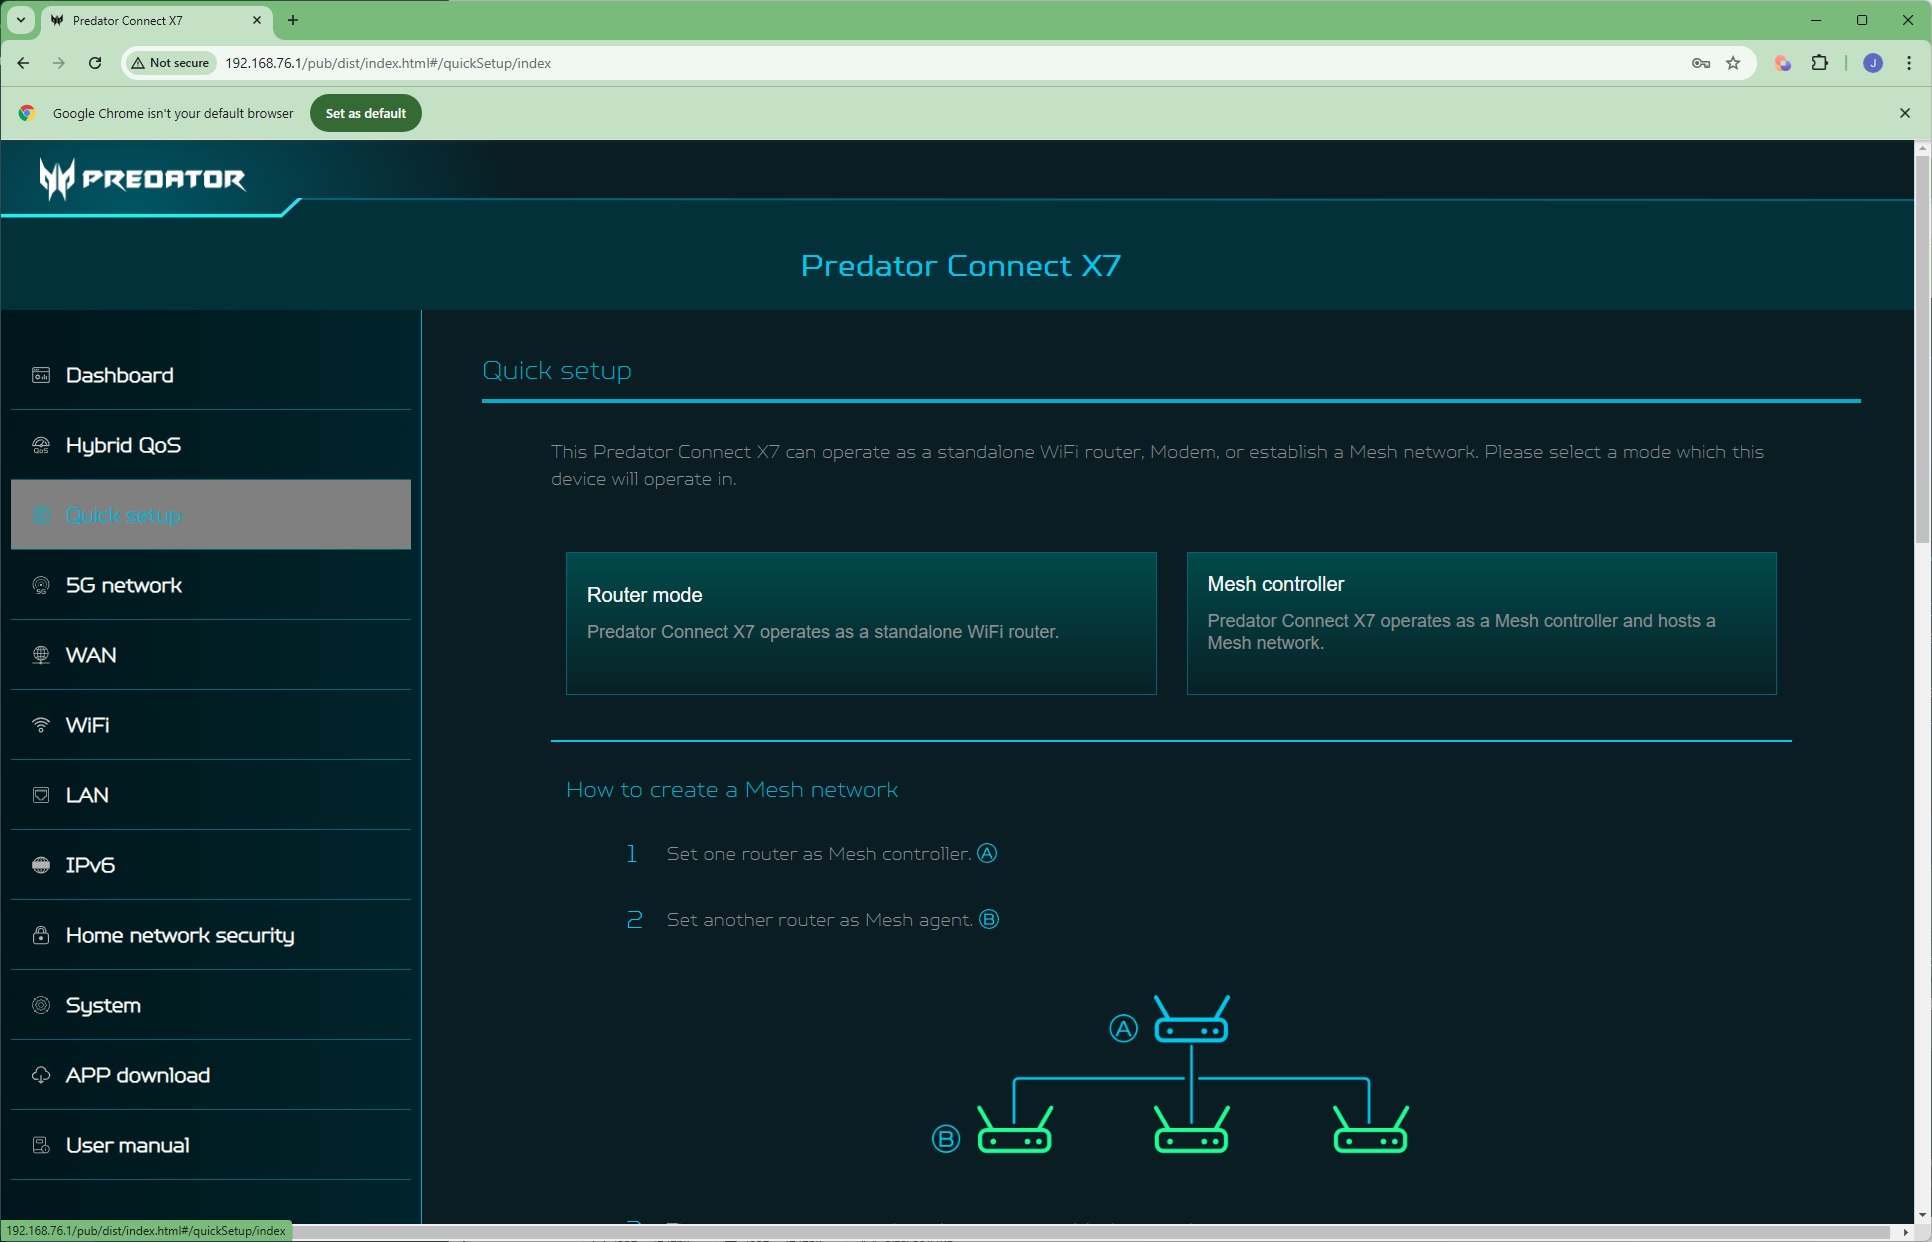Screen dimensions: 1932x1242
Task: Click the APP download cloud icon
Action: [41, 1075]
